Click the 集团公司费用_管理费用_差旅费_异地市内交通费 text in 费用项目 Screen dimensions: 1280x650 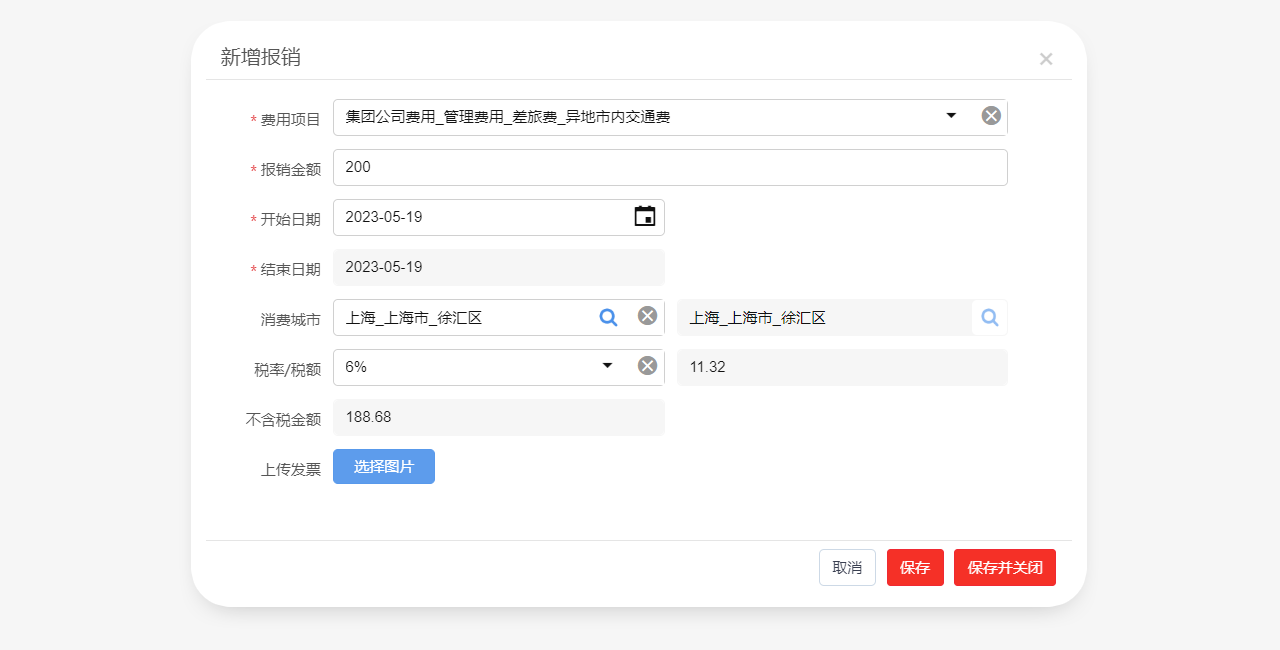[508, 117]
